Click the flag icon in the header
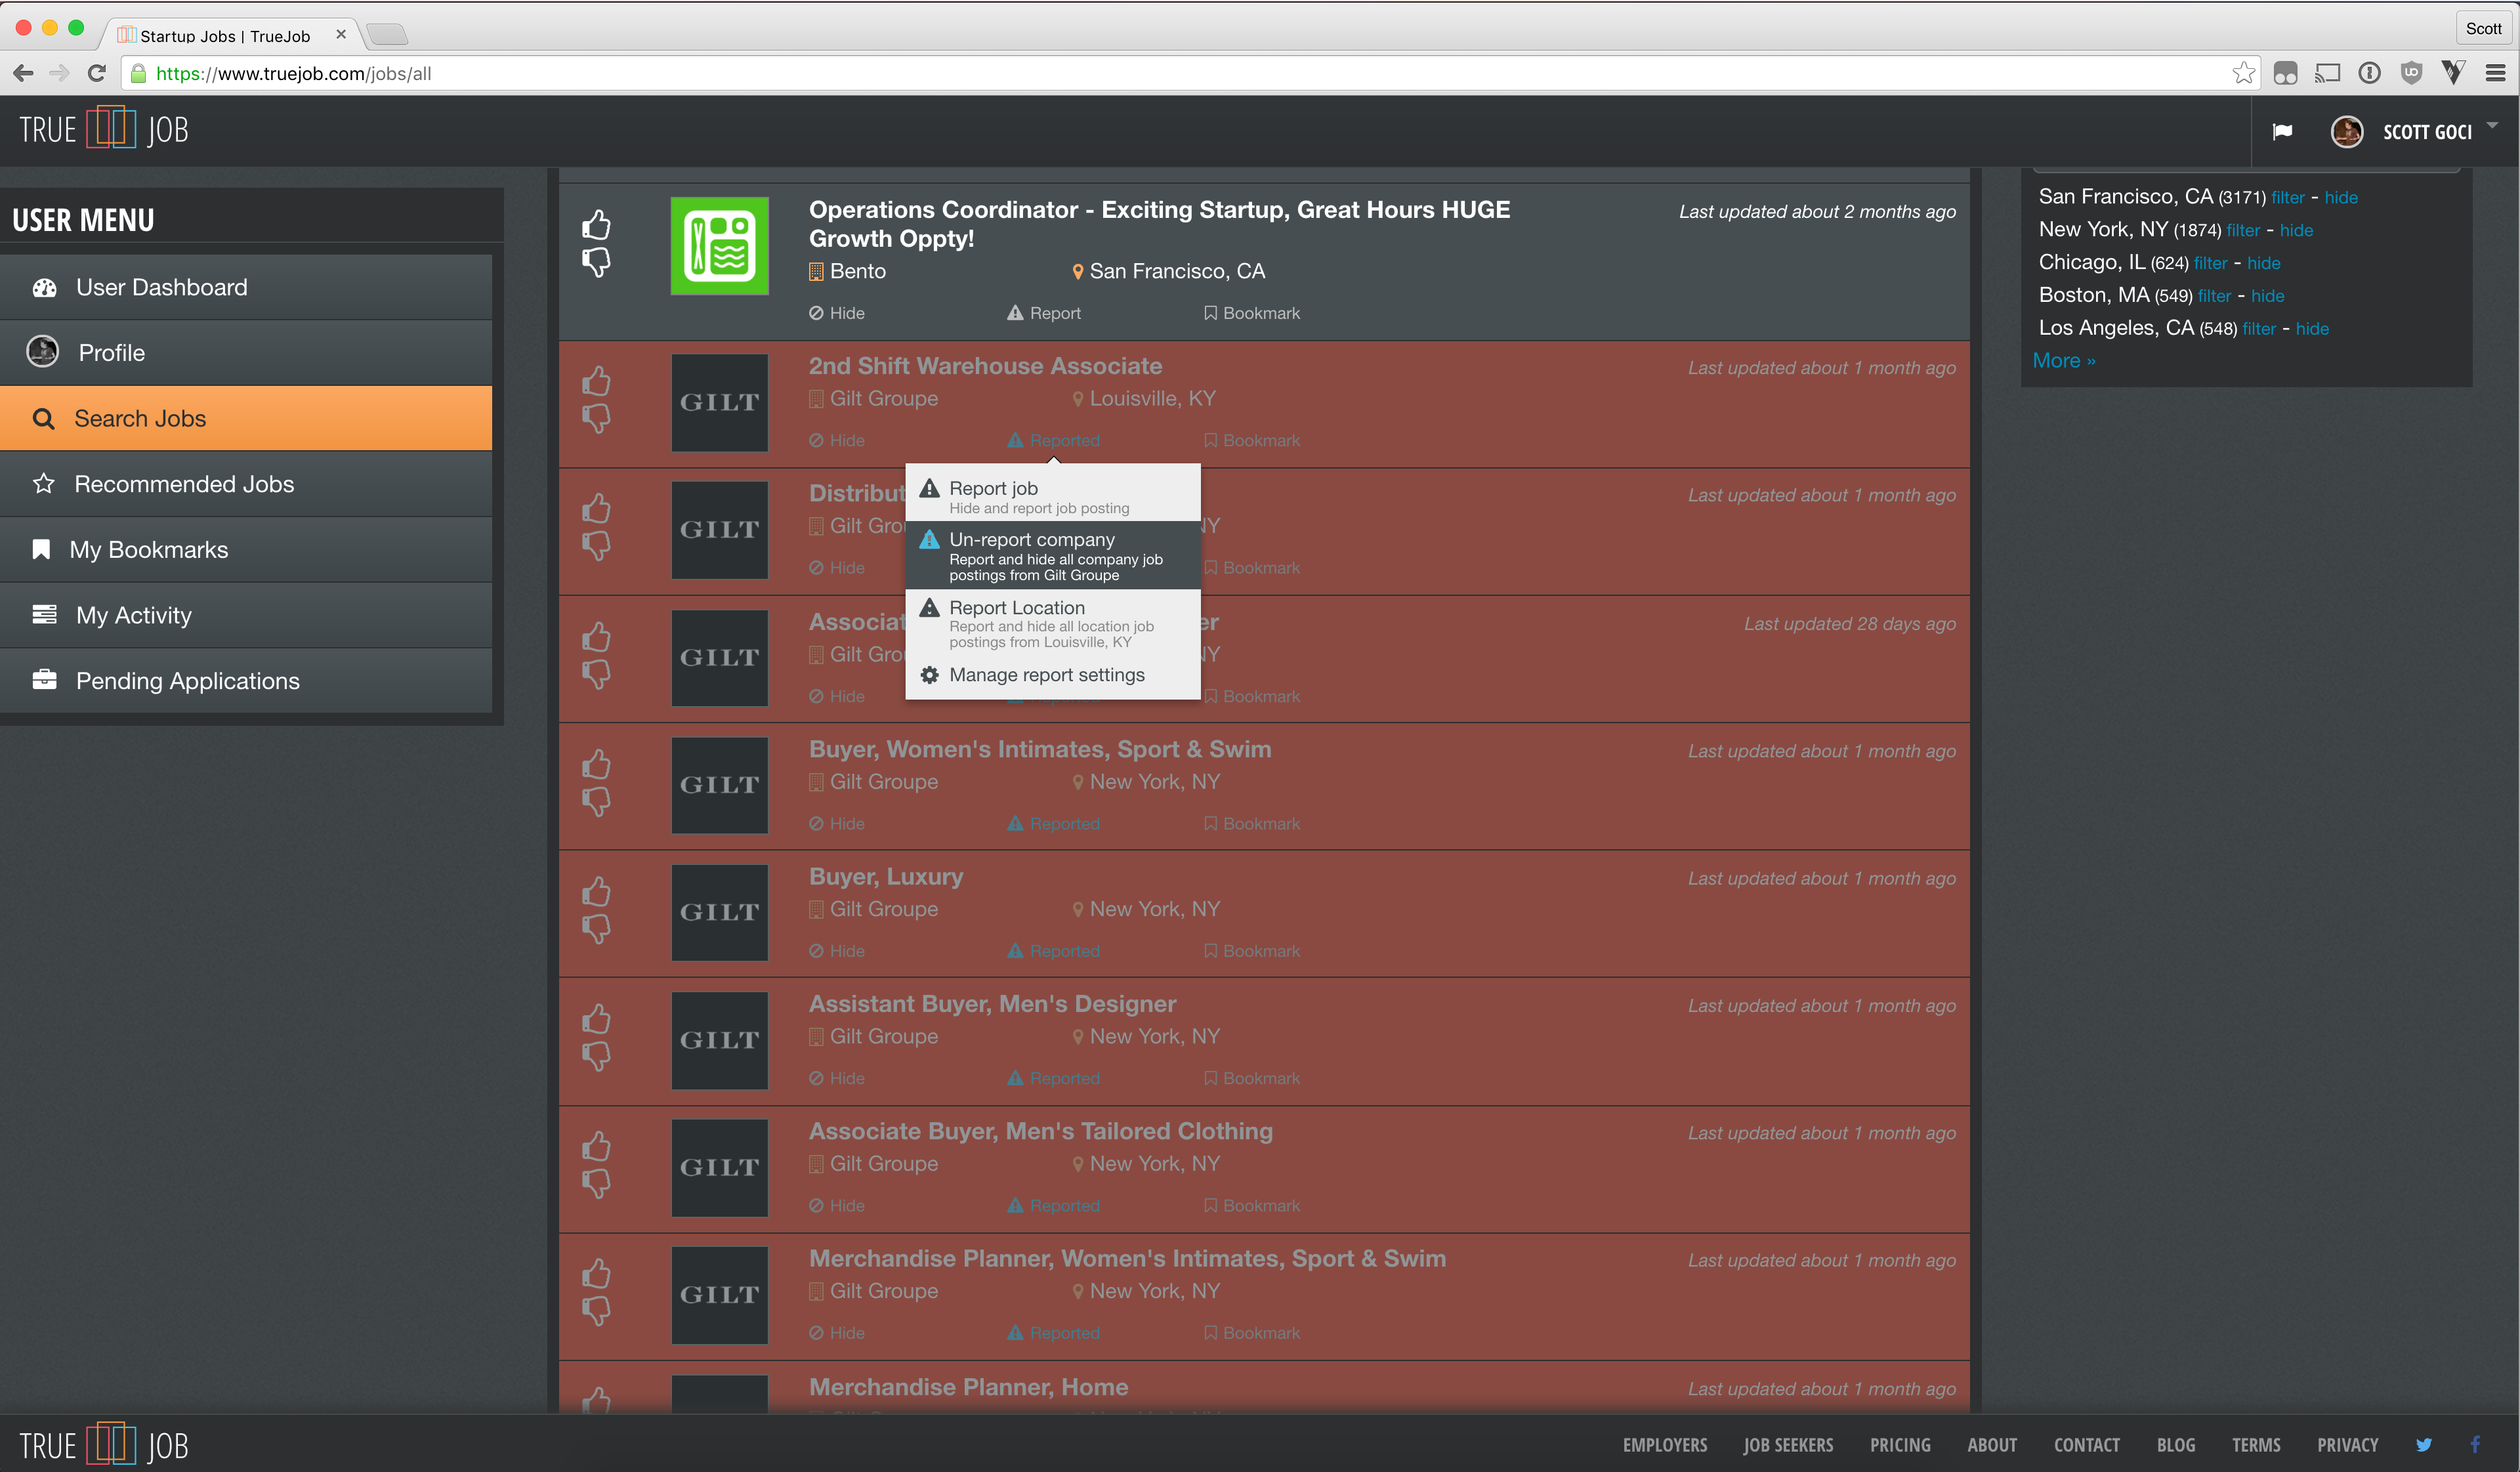The height and width of the screenshot is (1472, 2520). 2282,132
